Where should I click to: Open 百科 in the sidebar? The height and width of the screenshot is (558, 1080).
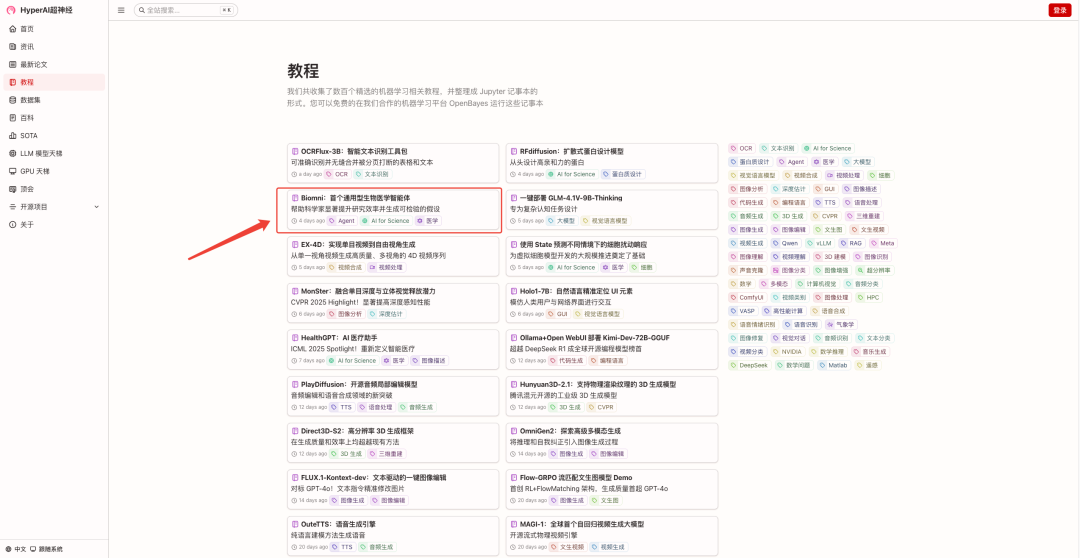click(54, 118)
